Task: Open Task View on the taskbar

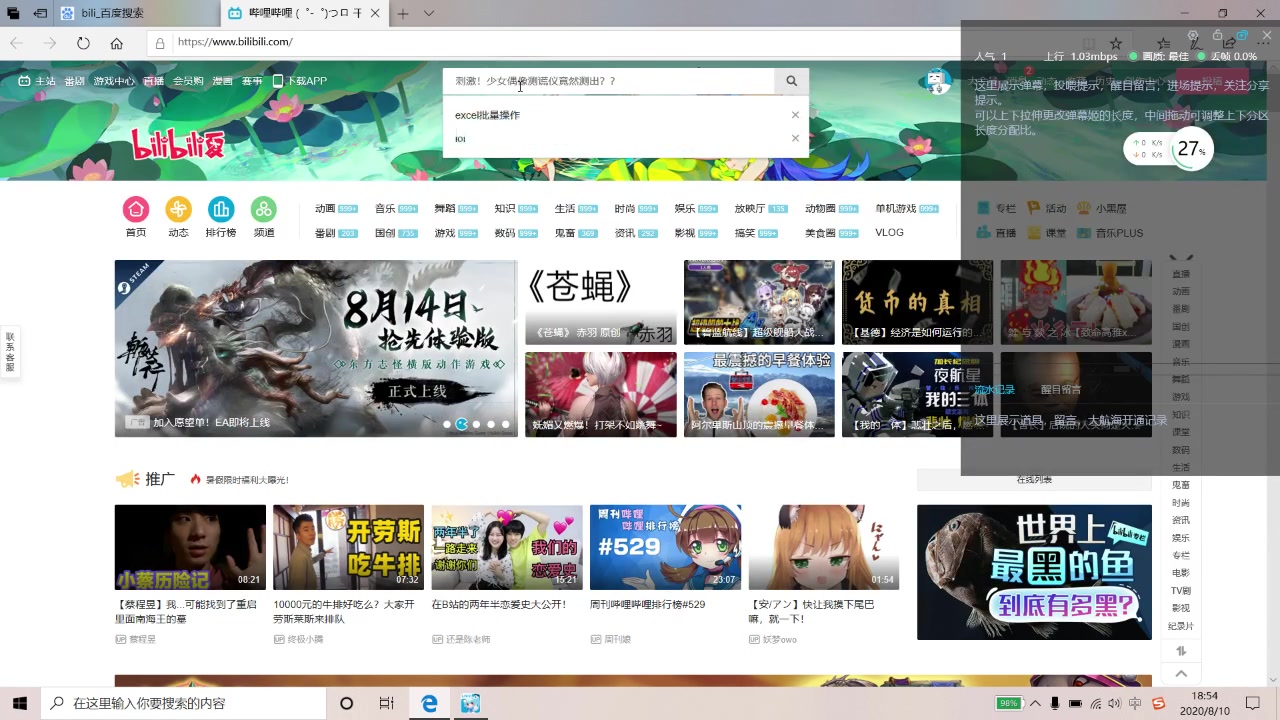Action: (x=387, y=703)
